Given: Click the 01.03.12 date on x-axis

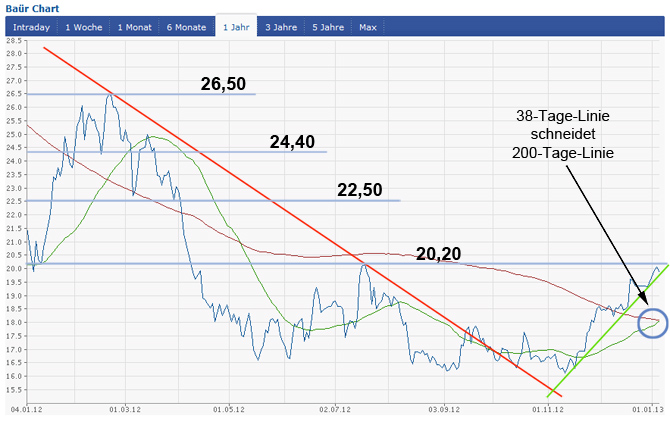Looking at the screenshot, I should (x=125, y=409).
